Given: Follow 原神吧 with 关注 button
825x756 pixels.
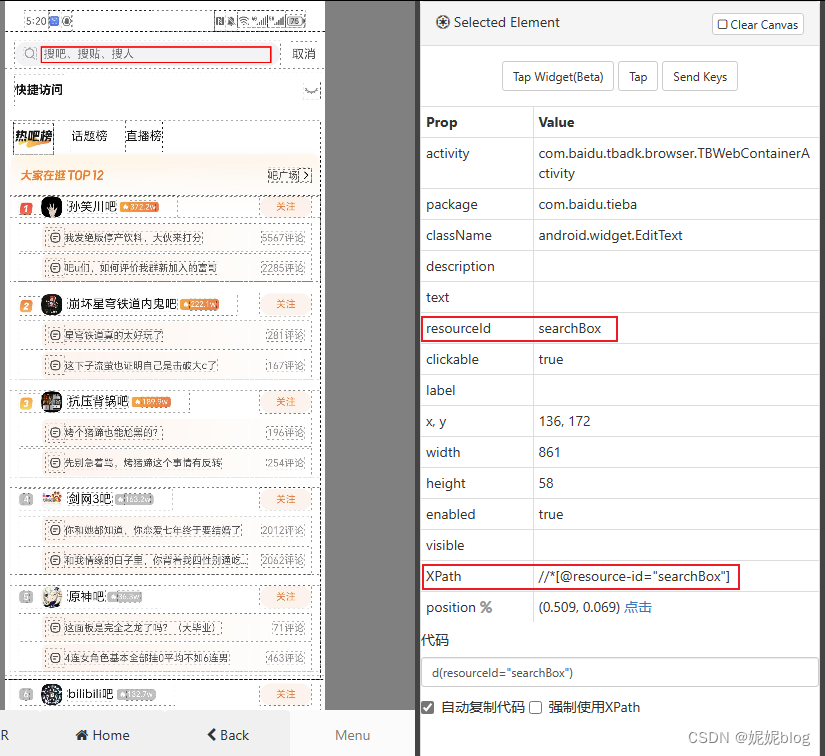Looking at the screenshot, I should coord(286,597).
